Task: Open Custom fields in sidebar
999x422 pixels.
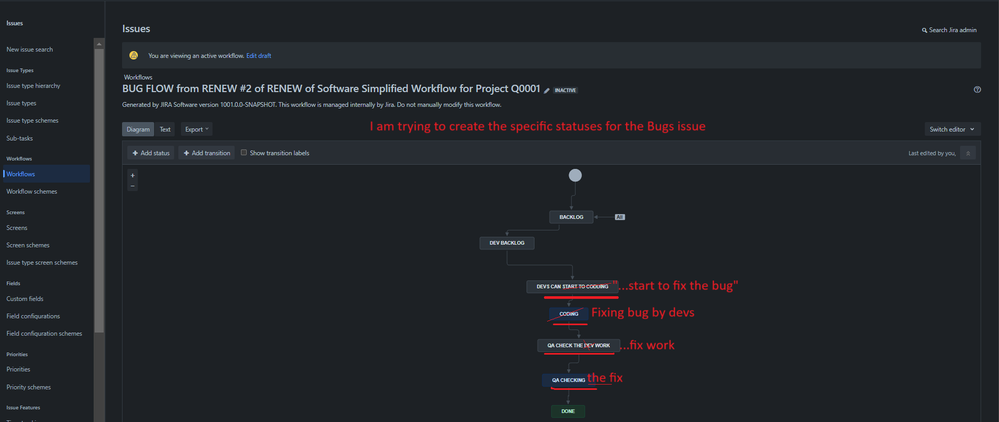Action: [25, 299]
